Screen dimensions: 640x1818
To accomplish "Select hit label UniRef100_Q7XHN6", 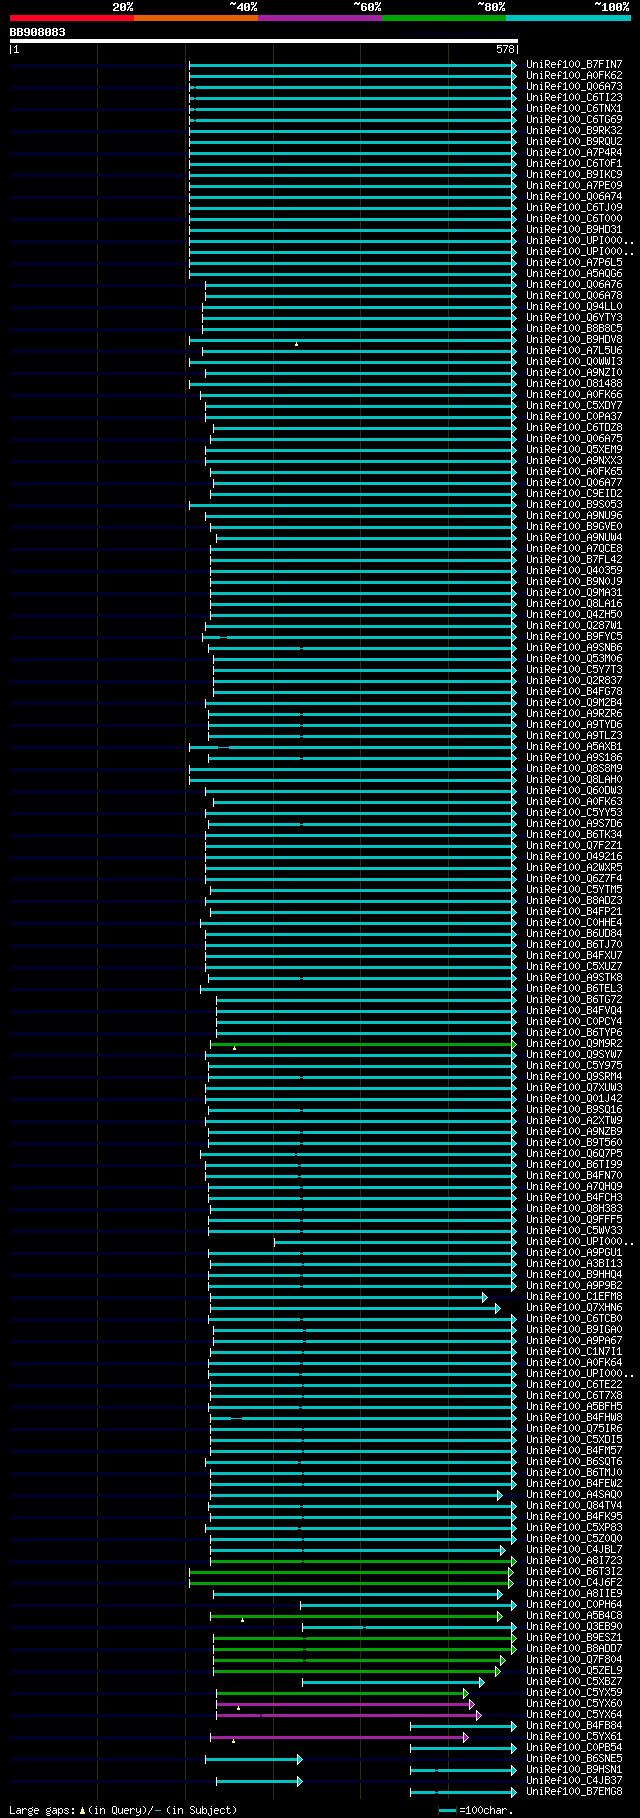I will point(574,1308).
